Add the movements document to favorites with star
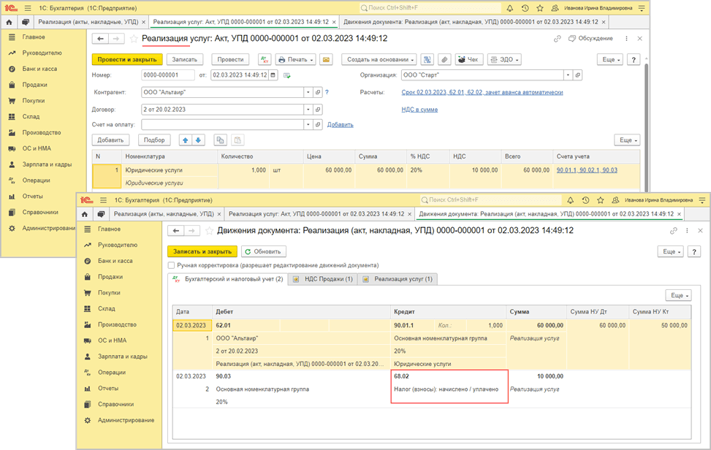The image size is (711, 450). [210, 229]
